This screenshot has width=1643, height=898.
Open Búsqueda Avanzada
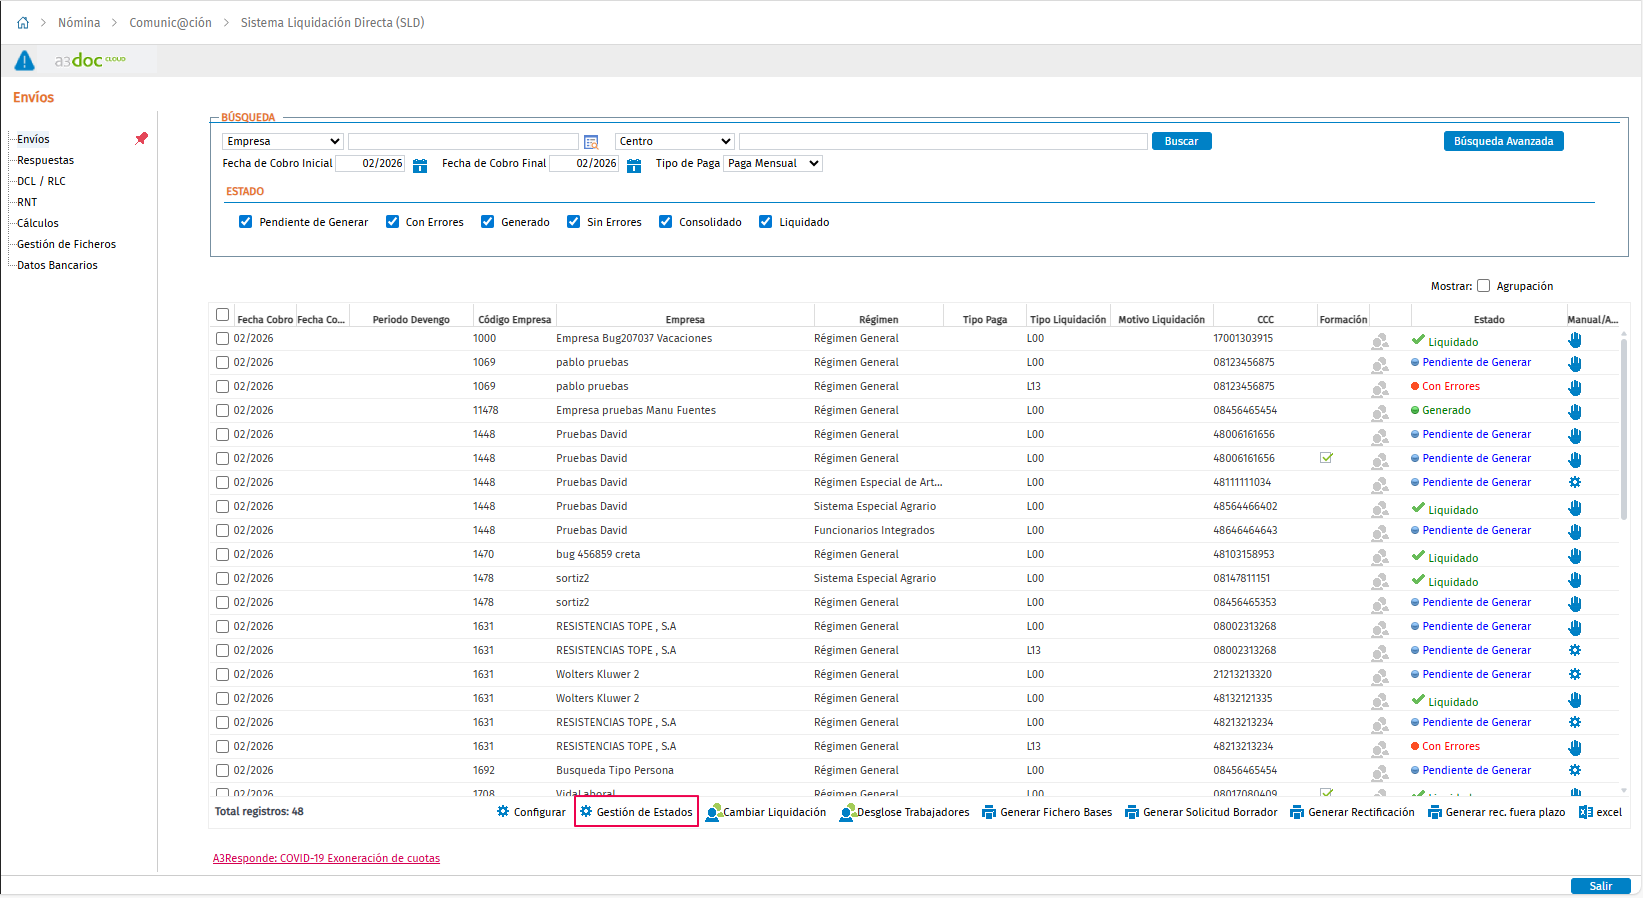pyautogui.click(x=1504, y=141)
